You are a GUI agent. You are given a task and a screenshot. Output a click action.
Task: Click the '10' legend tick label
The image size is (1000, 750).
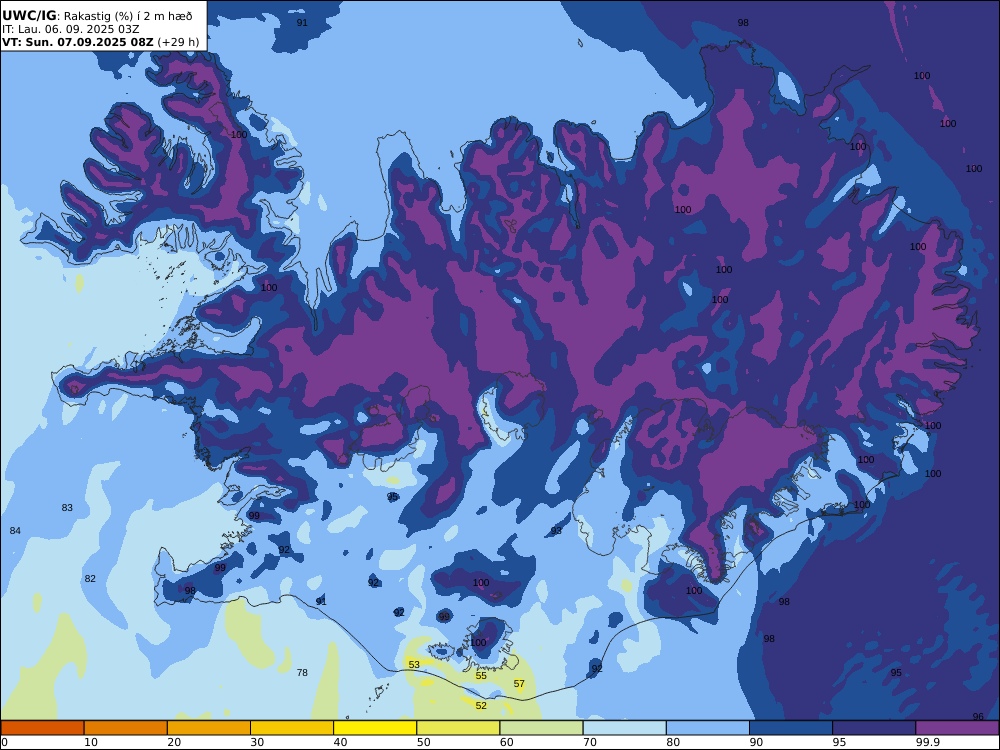tap(91, 742)
